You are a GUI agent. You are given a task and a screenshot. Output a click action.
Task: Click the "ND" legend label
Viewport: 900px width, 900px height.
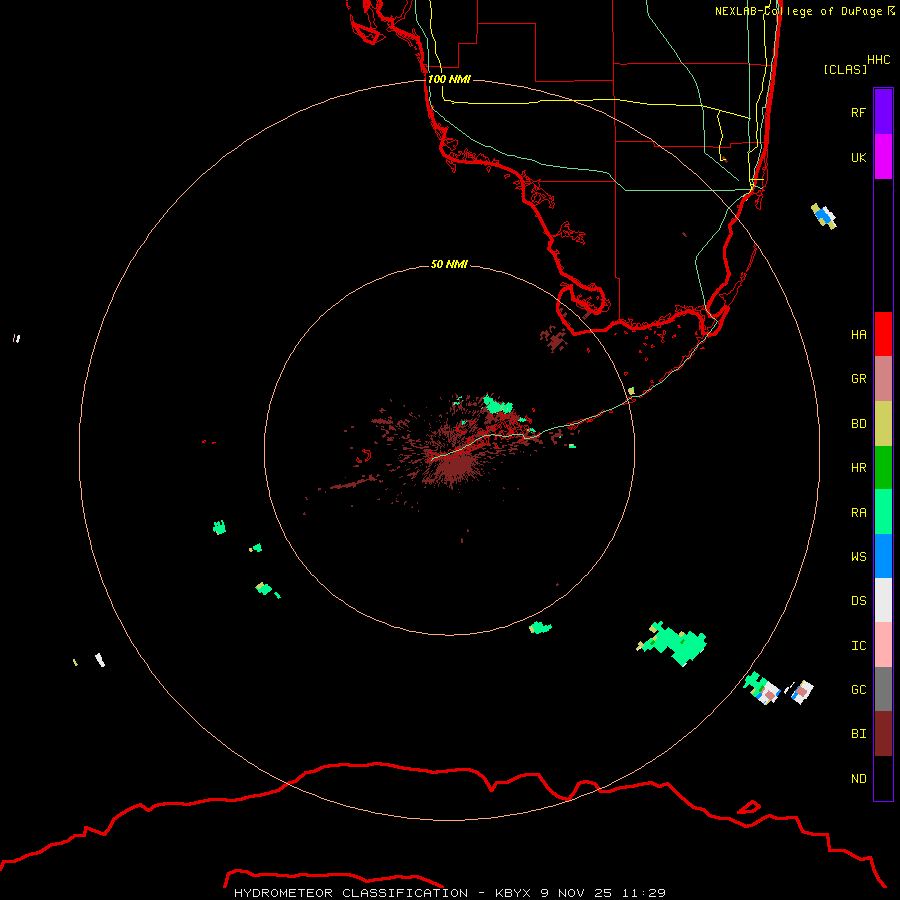858,779
